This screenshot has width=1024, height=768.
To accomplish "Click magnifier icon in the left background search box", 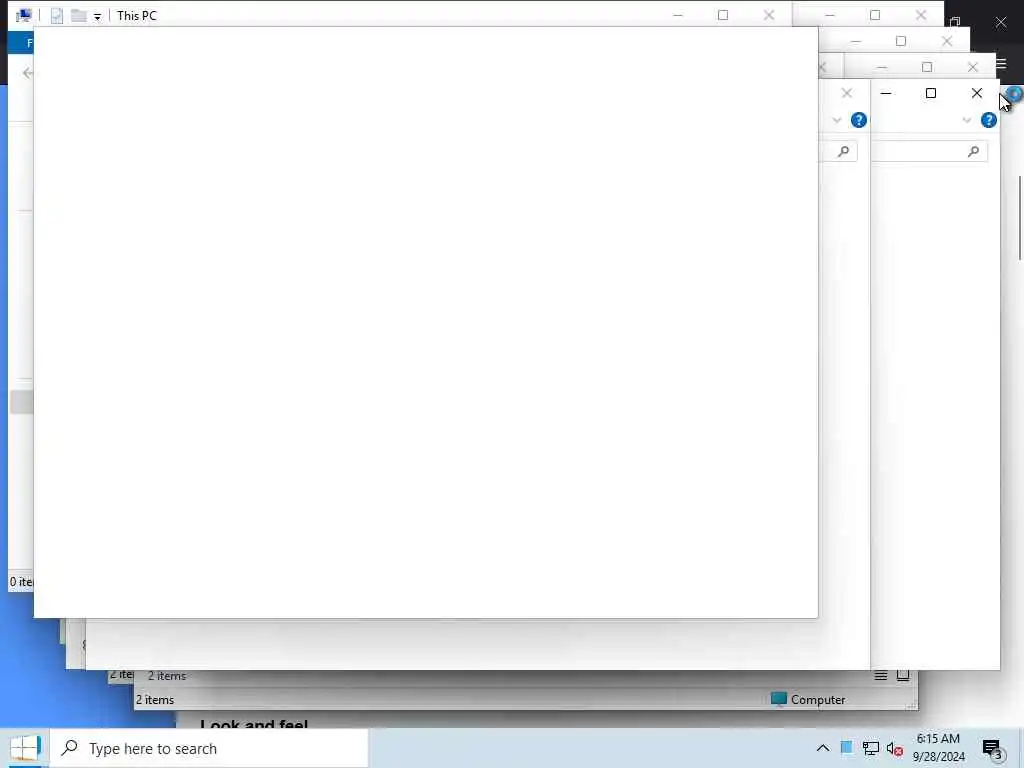I will 844,152.
